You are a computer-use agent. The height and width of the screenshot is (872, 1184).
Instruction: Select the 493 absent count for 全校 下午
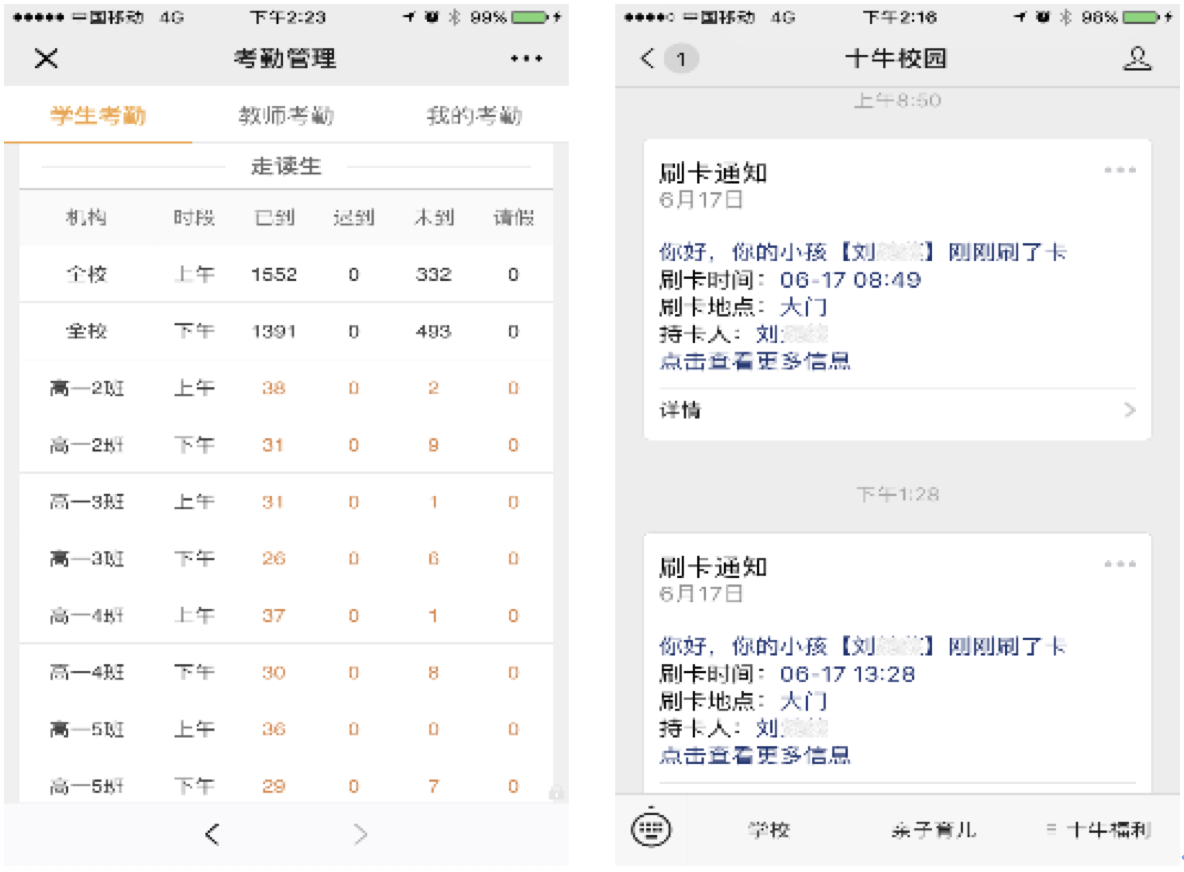point(433,331)
